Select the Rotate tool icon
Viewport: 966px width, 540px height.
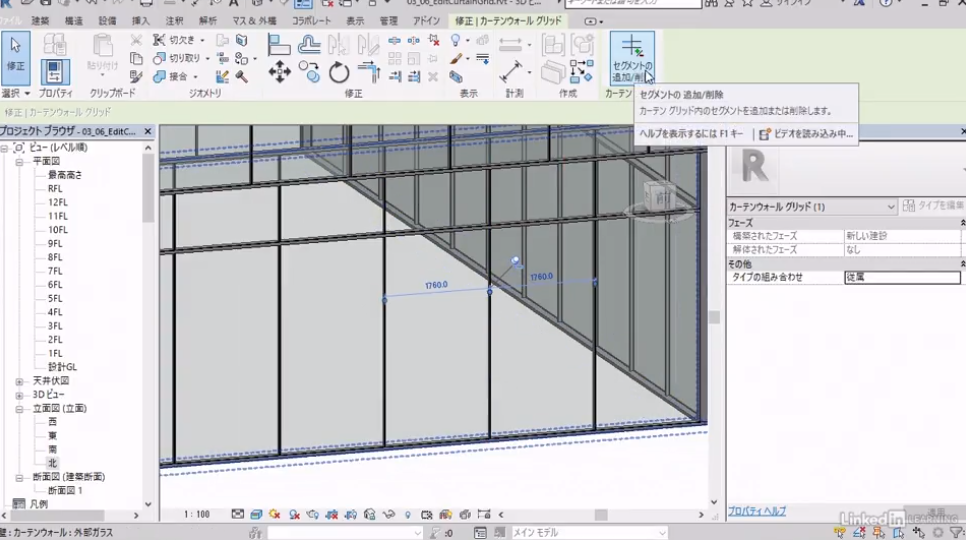click(x=339, y=72)
